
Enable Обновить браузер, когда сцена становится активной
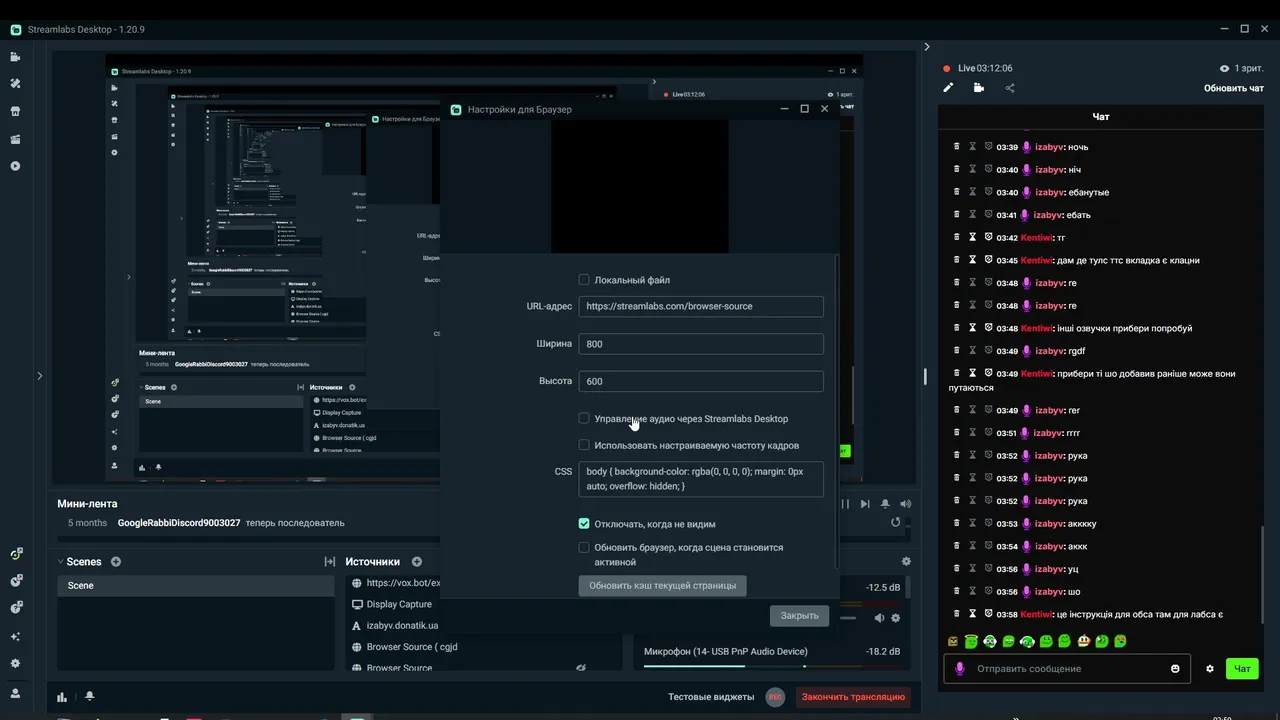click(x=584, y=547)
